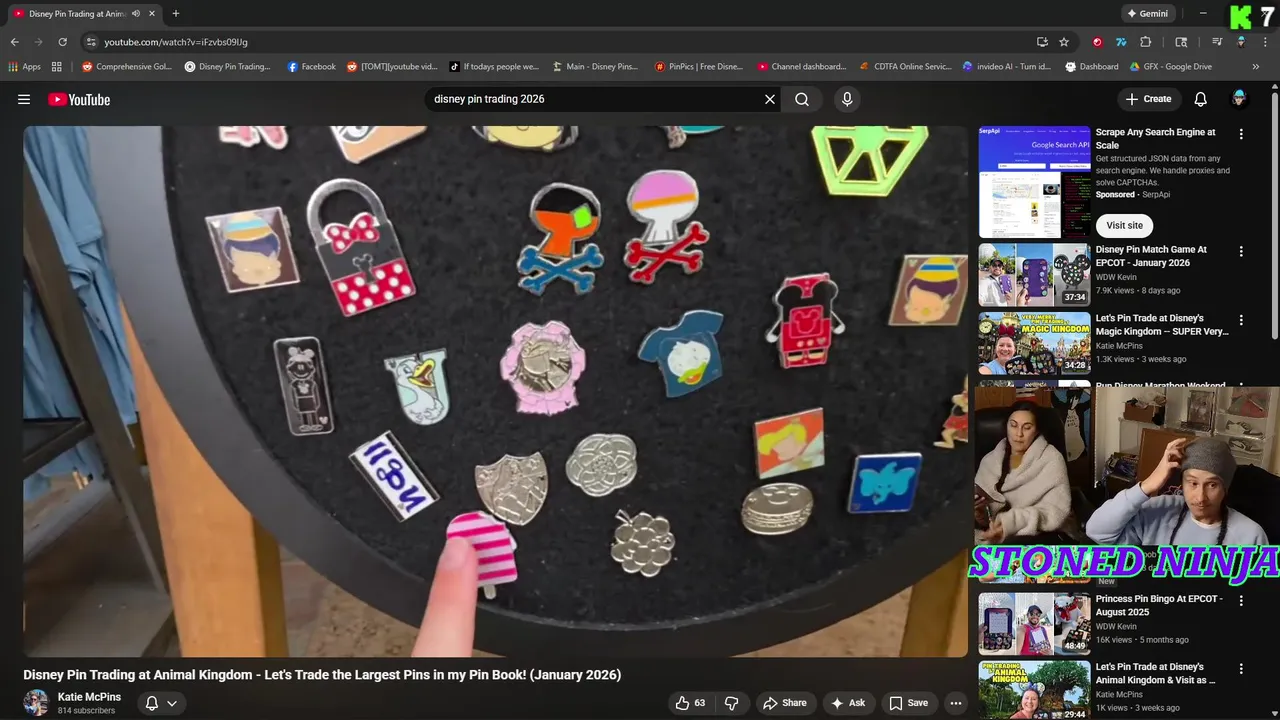This screenshot has width=1280, height=720.
Task: Open options for Magic Kingdom SUPER Very video
Action: click(x=1241, y=321)
